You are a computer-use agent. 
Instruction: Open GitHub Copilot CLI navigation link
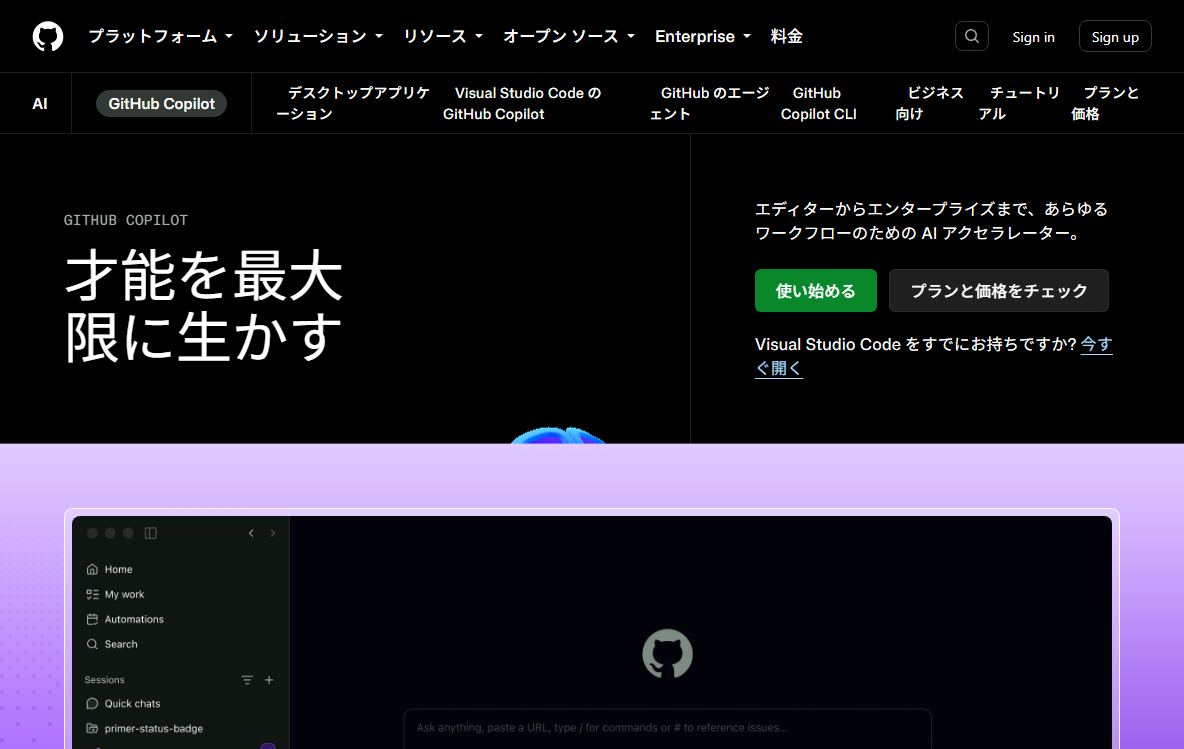[x=819, y=103]
